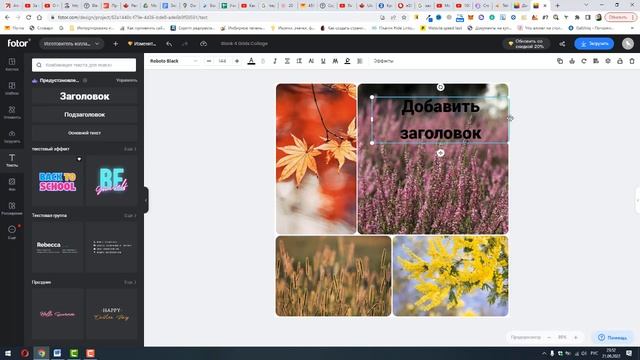Add a 'Заголовок' heading text
The width and height of the screenshot is (640, 360).
pyautogui.click(x=84, y=96)
